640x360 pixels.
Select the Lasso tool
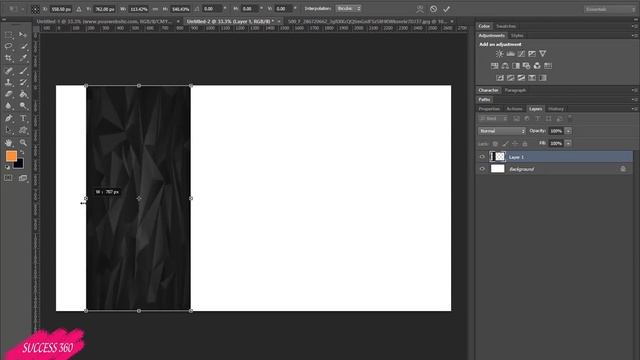[x=9, y=47]
